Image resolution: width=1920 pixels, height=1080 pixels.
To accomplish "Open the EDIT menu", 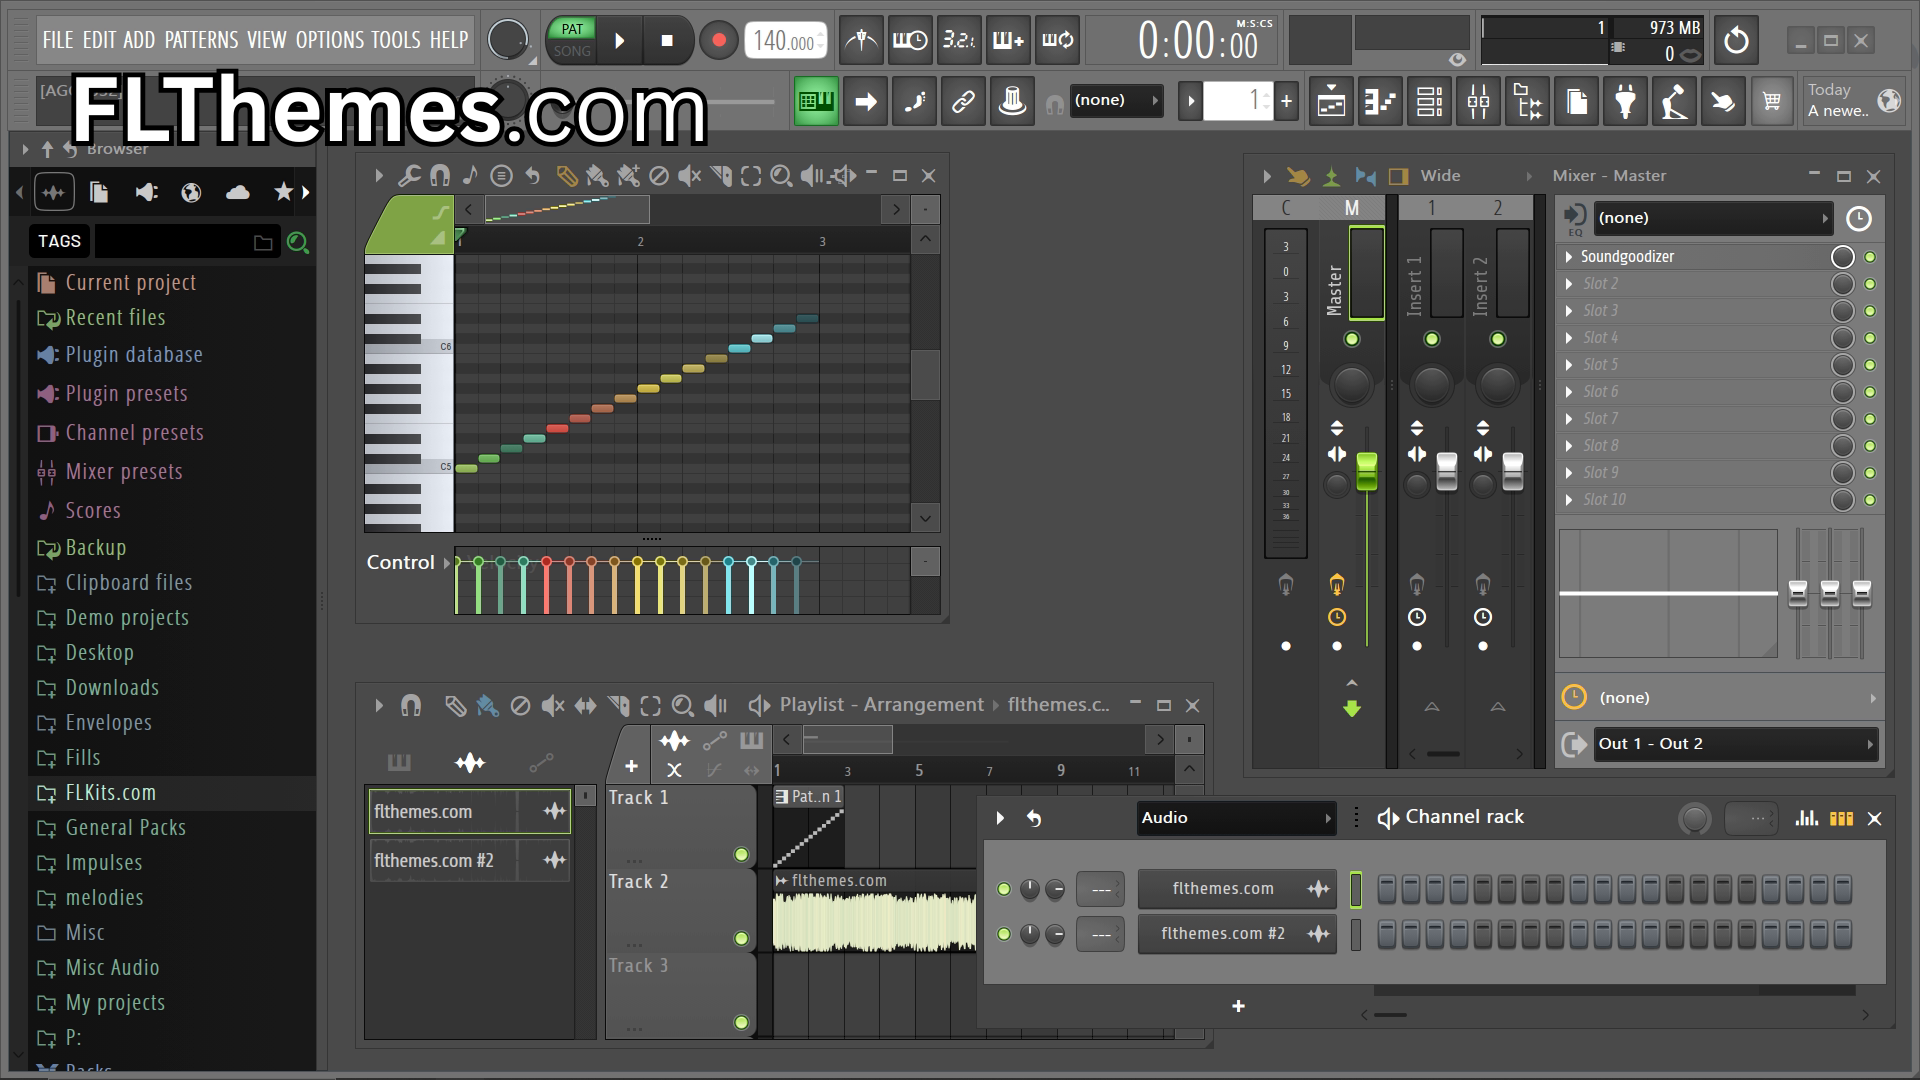I will click(x=99, y=40).
